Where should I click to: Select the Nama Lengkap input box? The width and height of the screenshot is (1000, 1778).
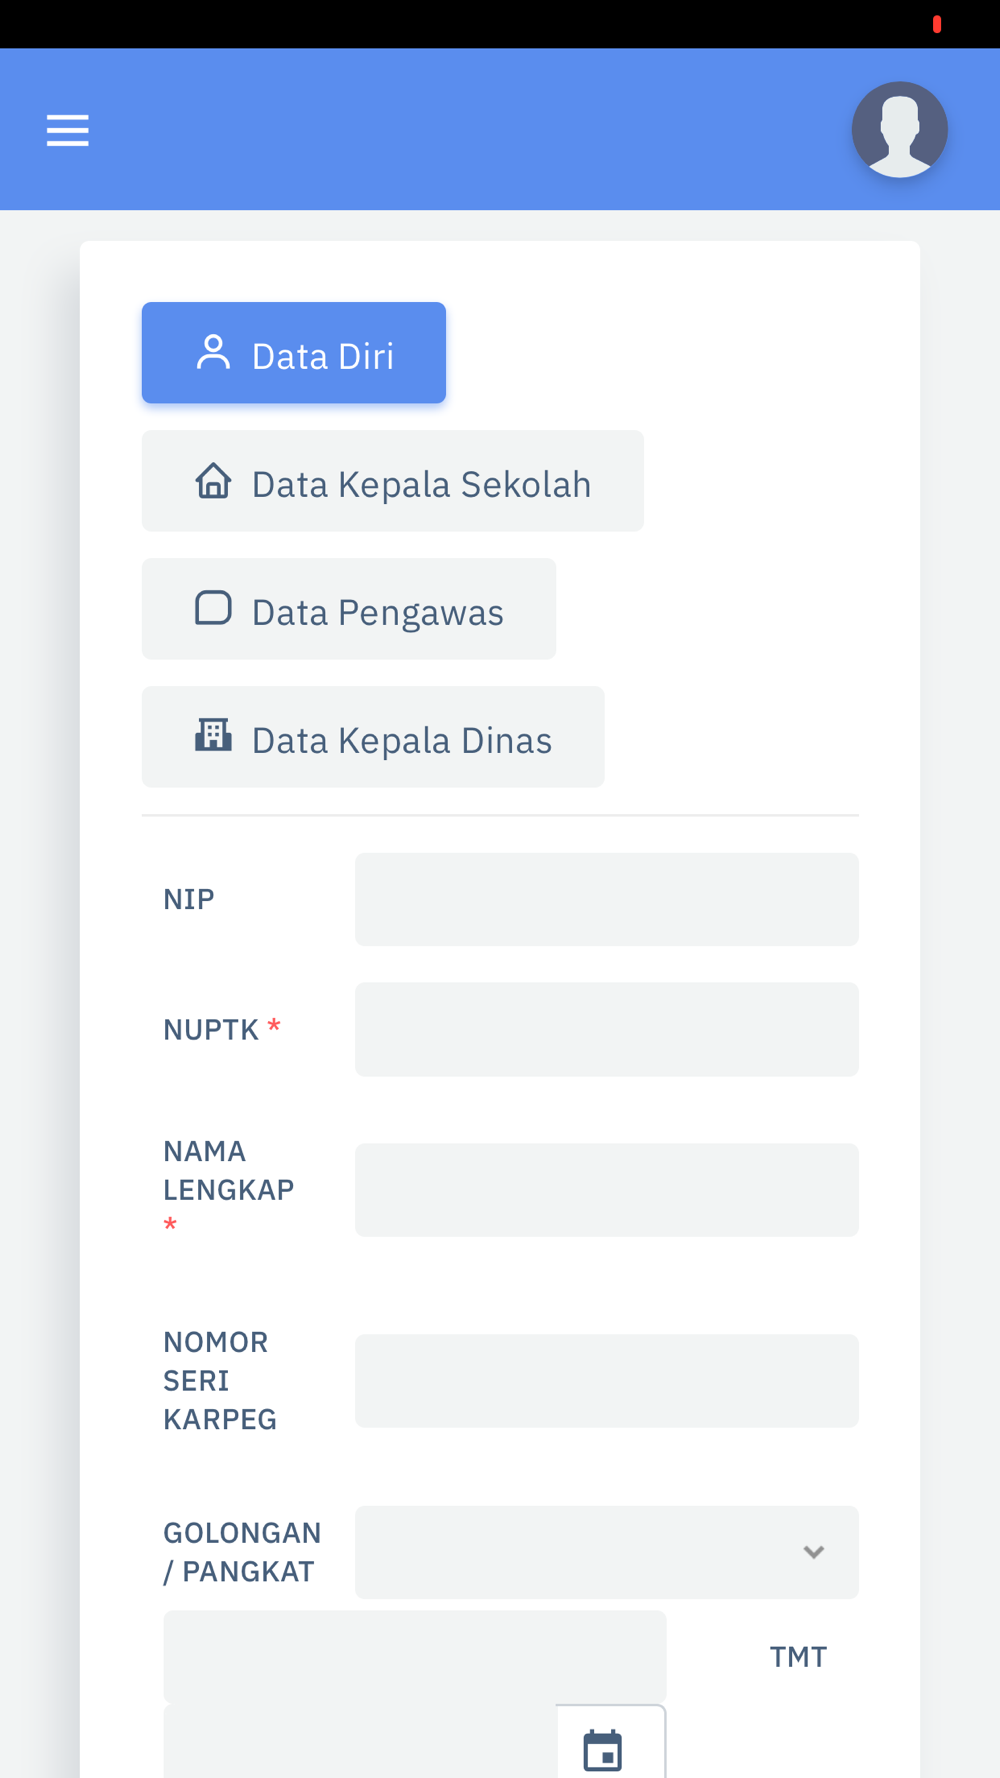coord(606,1189)
